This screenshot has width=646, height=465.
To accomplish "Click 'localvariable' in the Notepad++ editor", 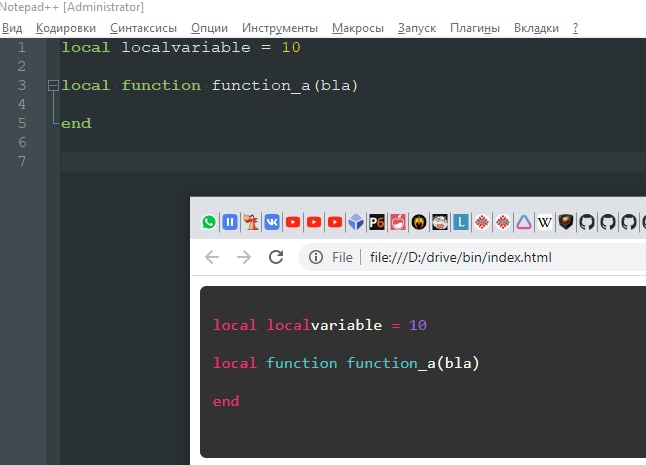I will 186,47.
